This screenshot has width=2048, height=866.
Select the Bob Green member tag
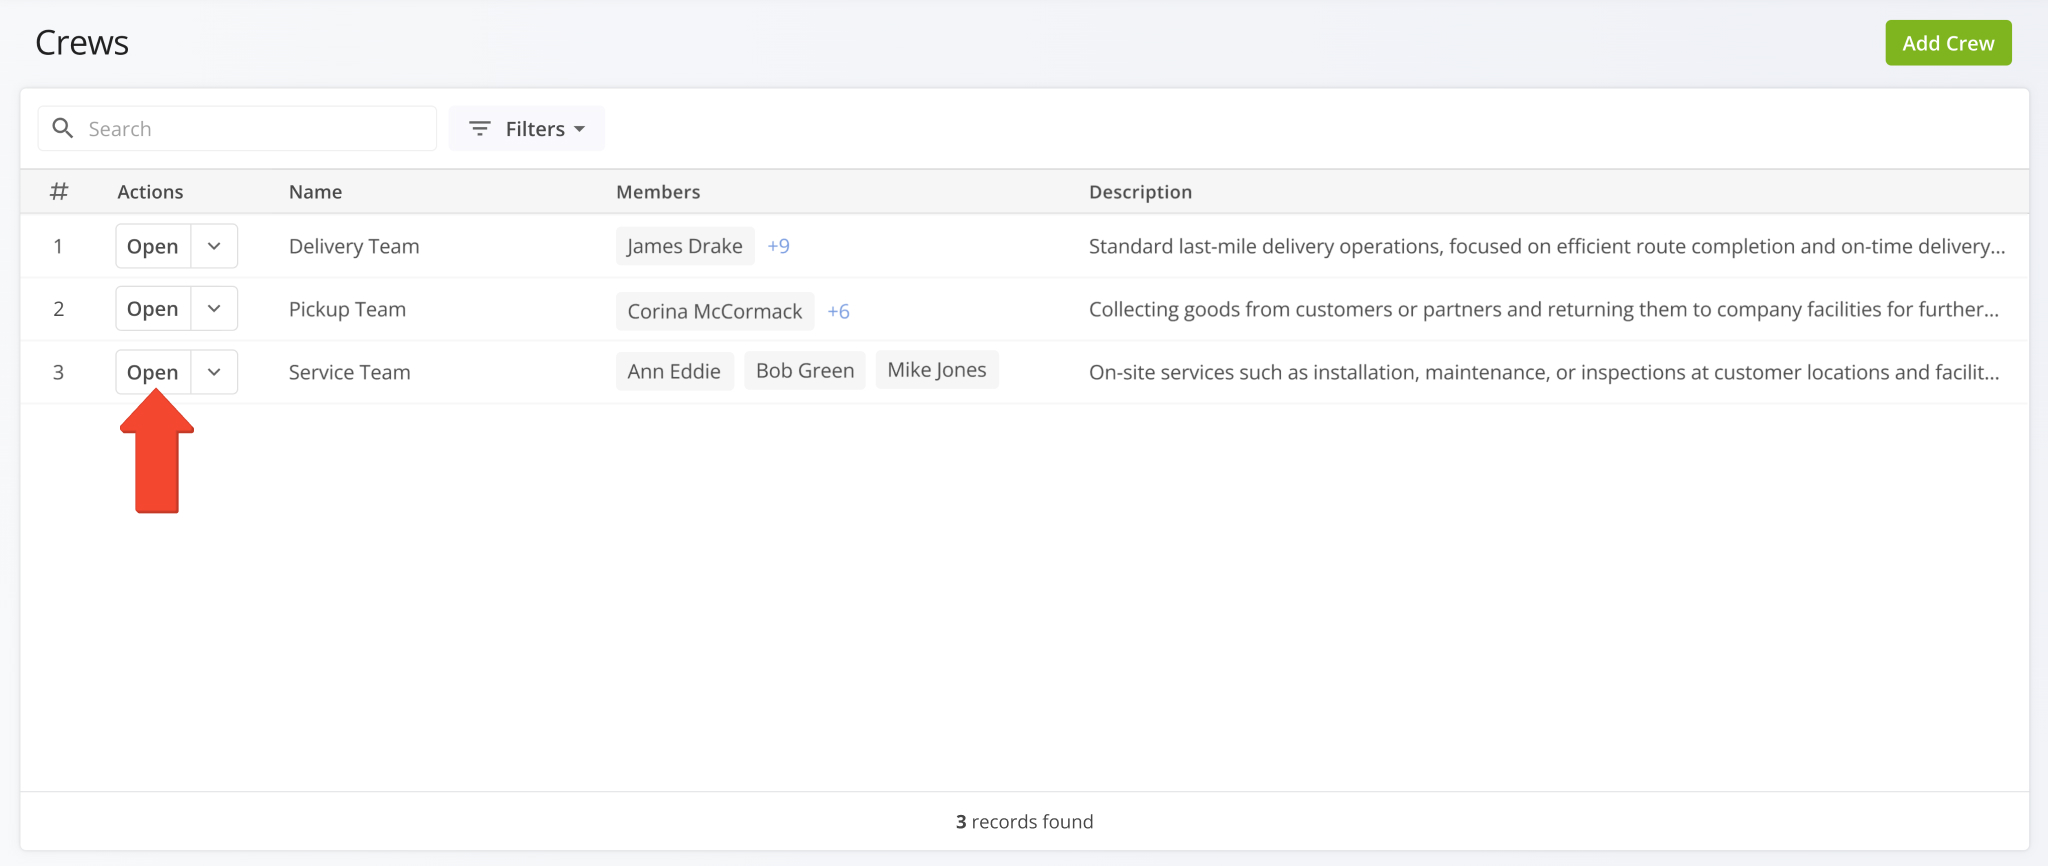[x=805, y=370]
